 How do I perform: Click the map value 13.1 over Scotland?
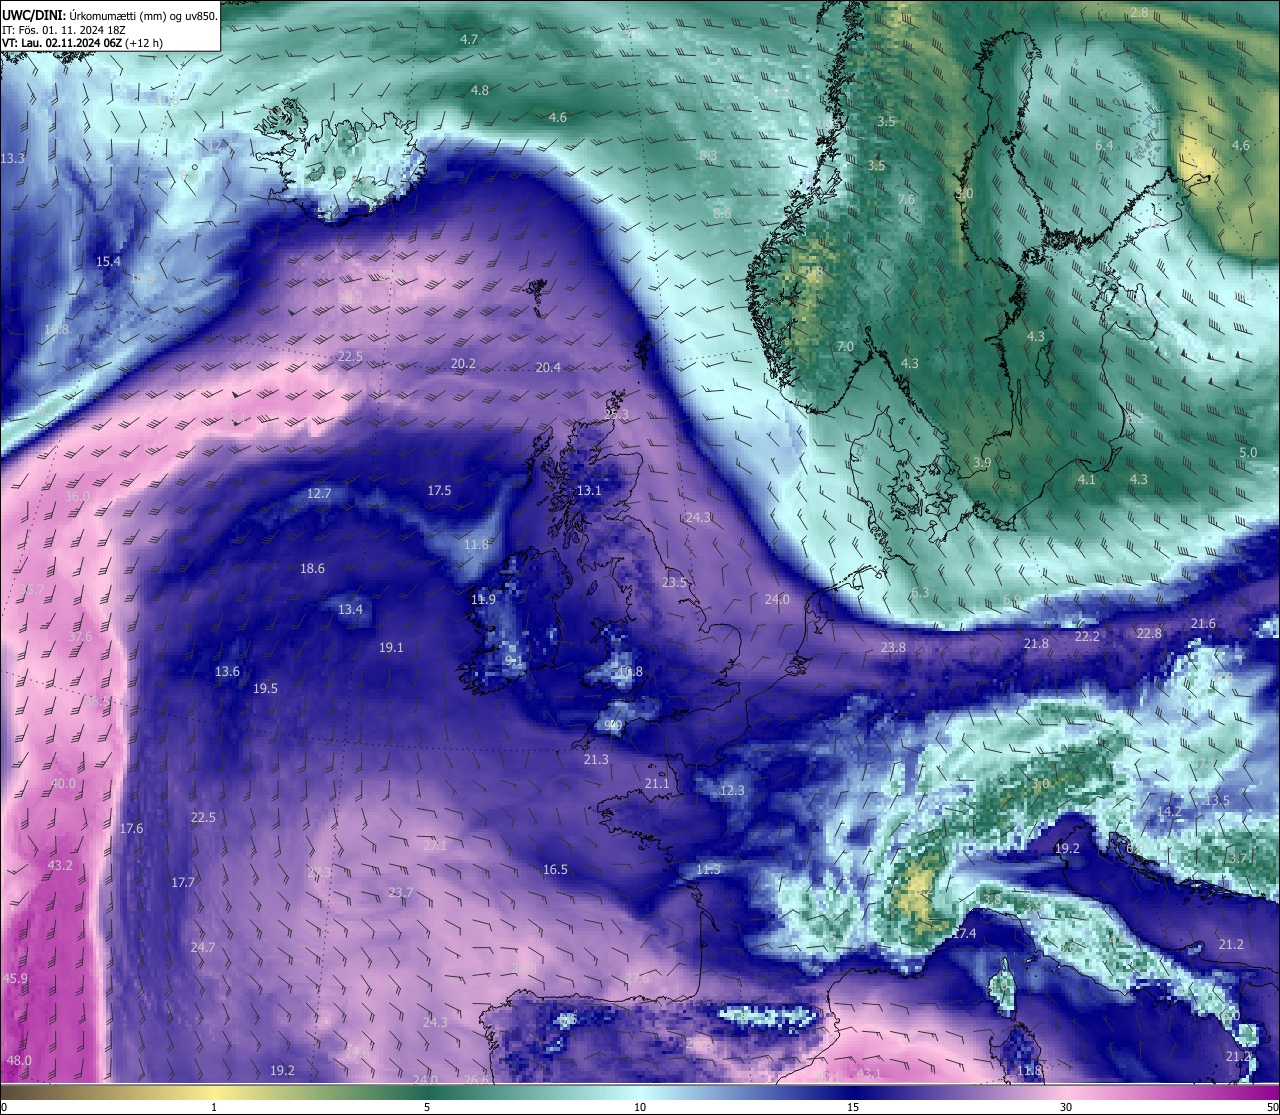click(589, 490)
